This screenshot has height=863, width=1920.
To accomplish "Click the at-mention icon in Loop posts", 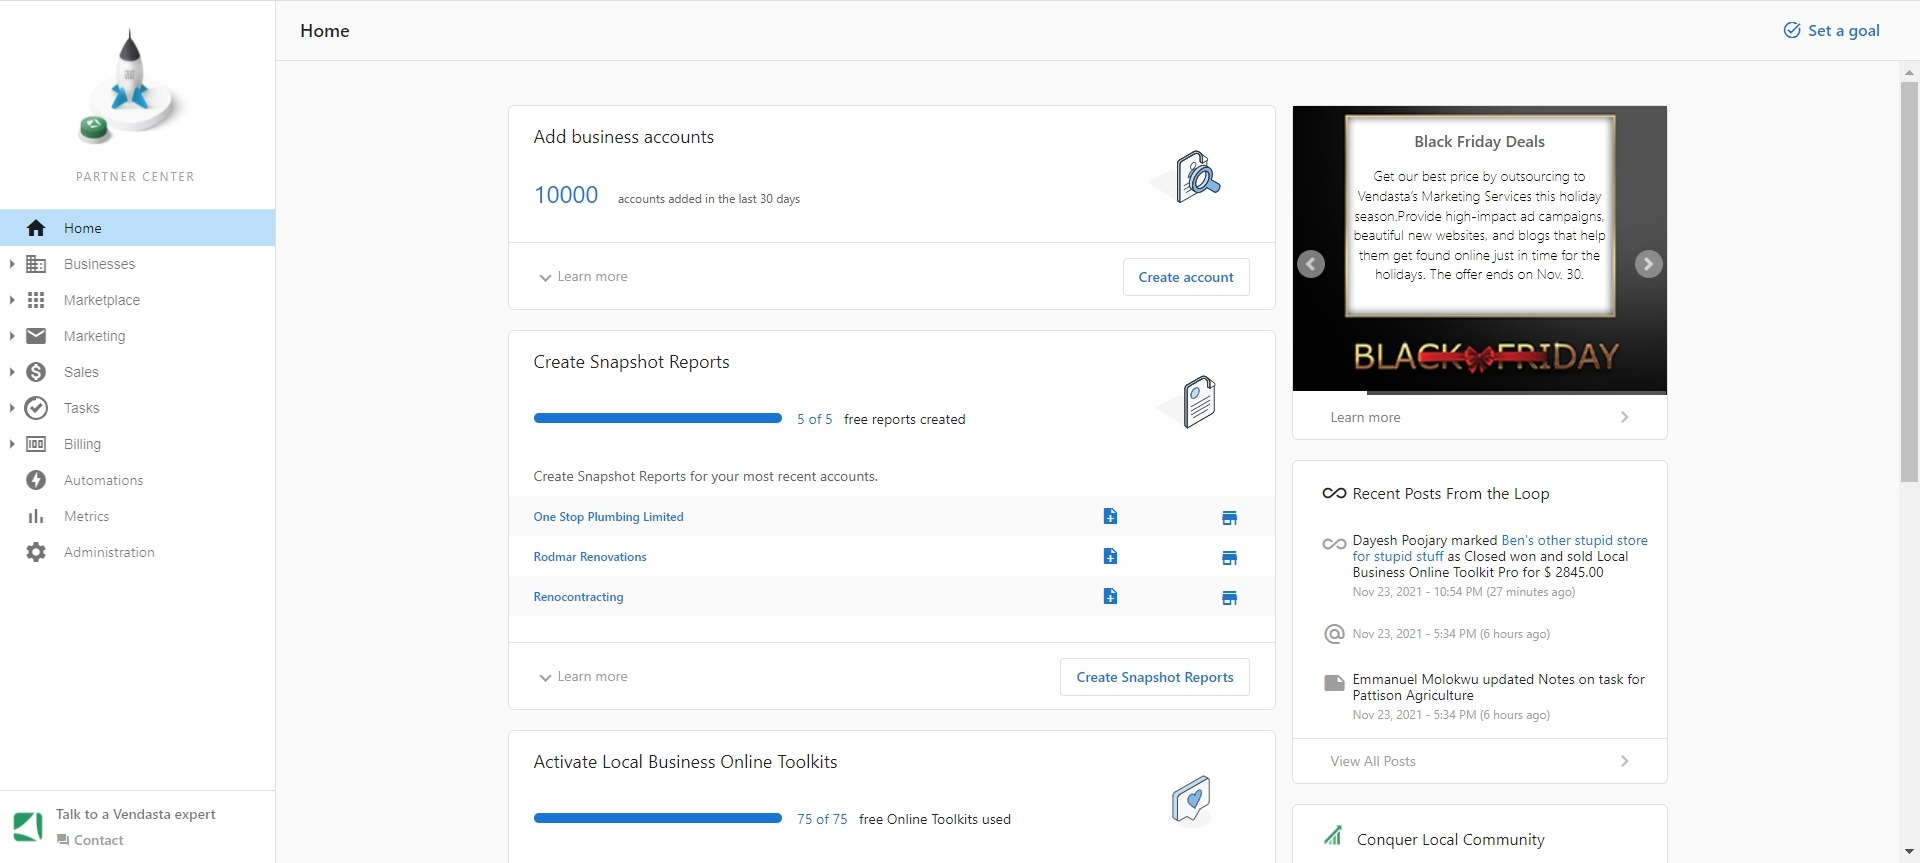I will (x=1334, y=633).
